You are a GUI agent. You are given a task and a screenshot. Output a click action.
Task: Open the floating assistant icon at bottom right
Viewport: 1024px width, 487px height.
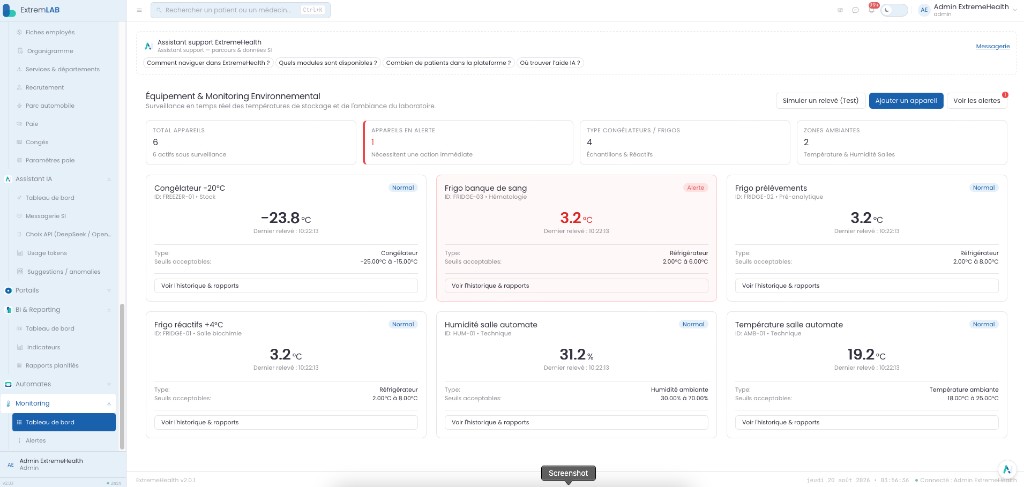1006,469
